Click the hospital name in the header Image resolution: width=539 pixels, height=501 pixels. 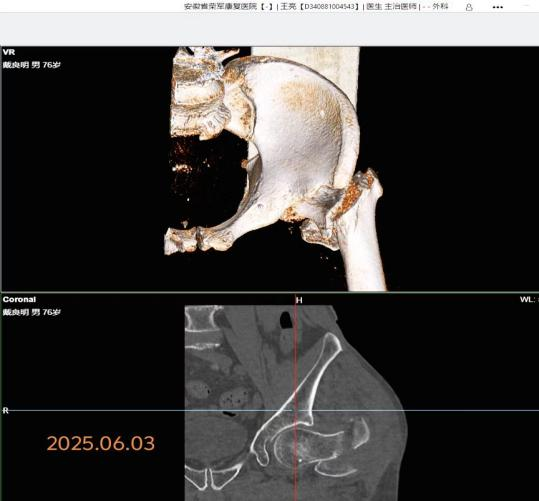coord(221,7)
